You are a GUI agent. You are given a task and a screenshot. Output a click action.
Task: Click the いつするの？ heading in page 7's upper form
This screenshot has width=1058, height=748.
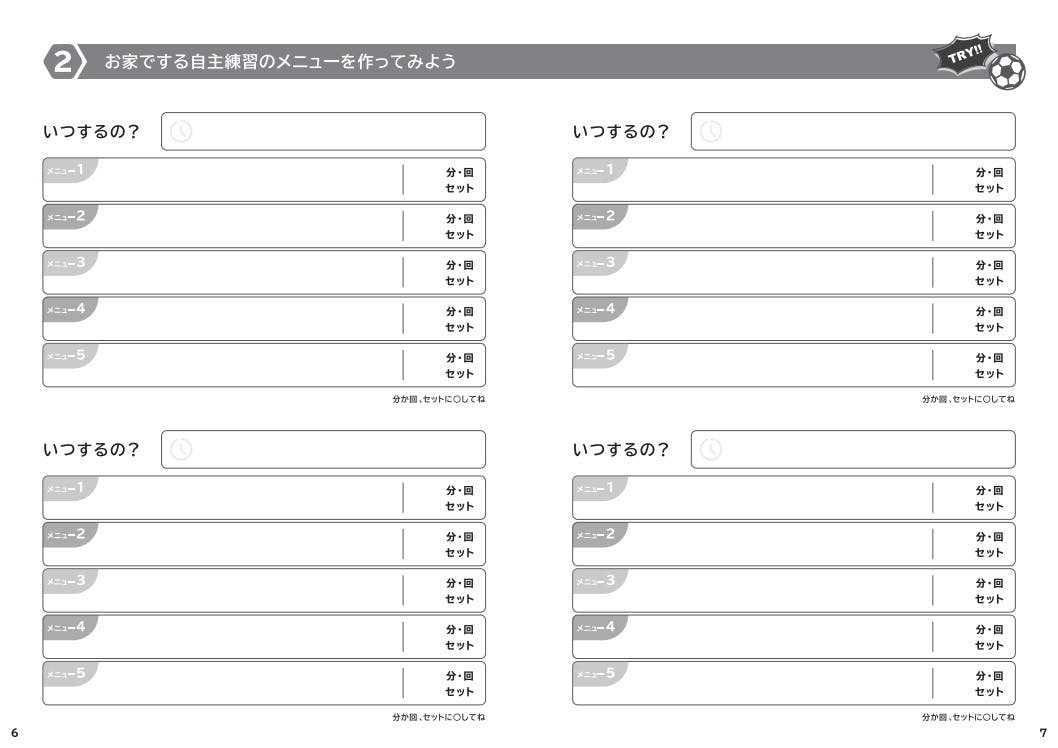click(620, 132)
